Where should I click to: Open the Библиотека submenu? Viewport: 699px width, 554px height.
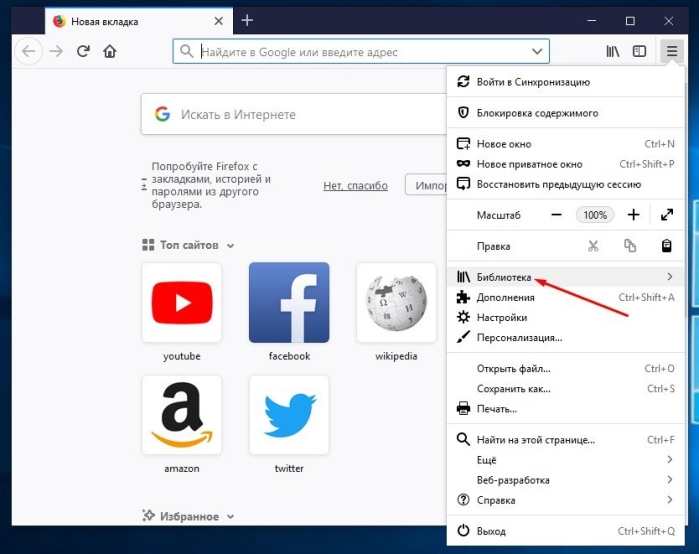pyautogui.click(x=566, y=277)
